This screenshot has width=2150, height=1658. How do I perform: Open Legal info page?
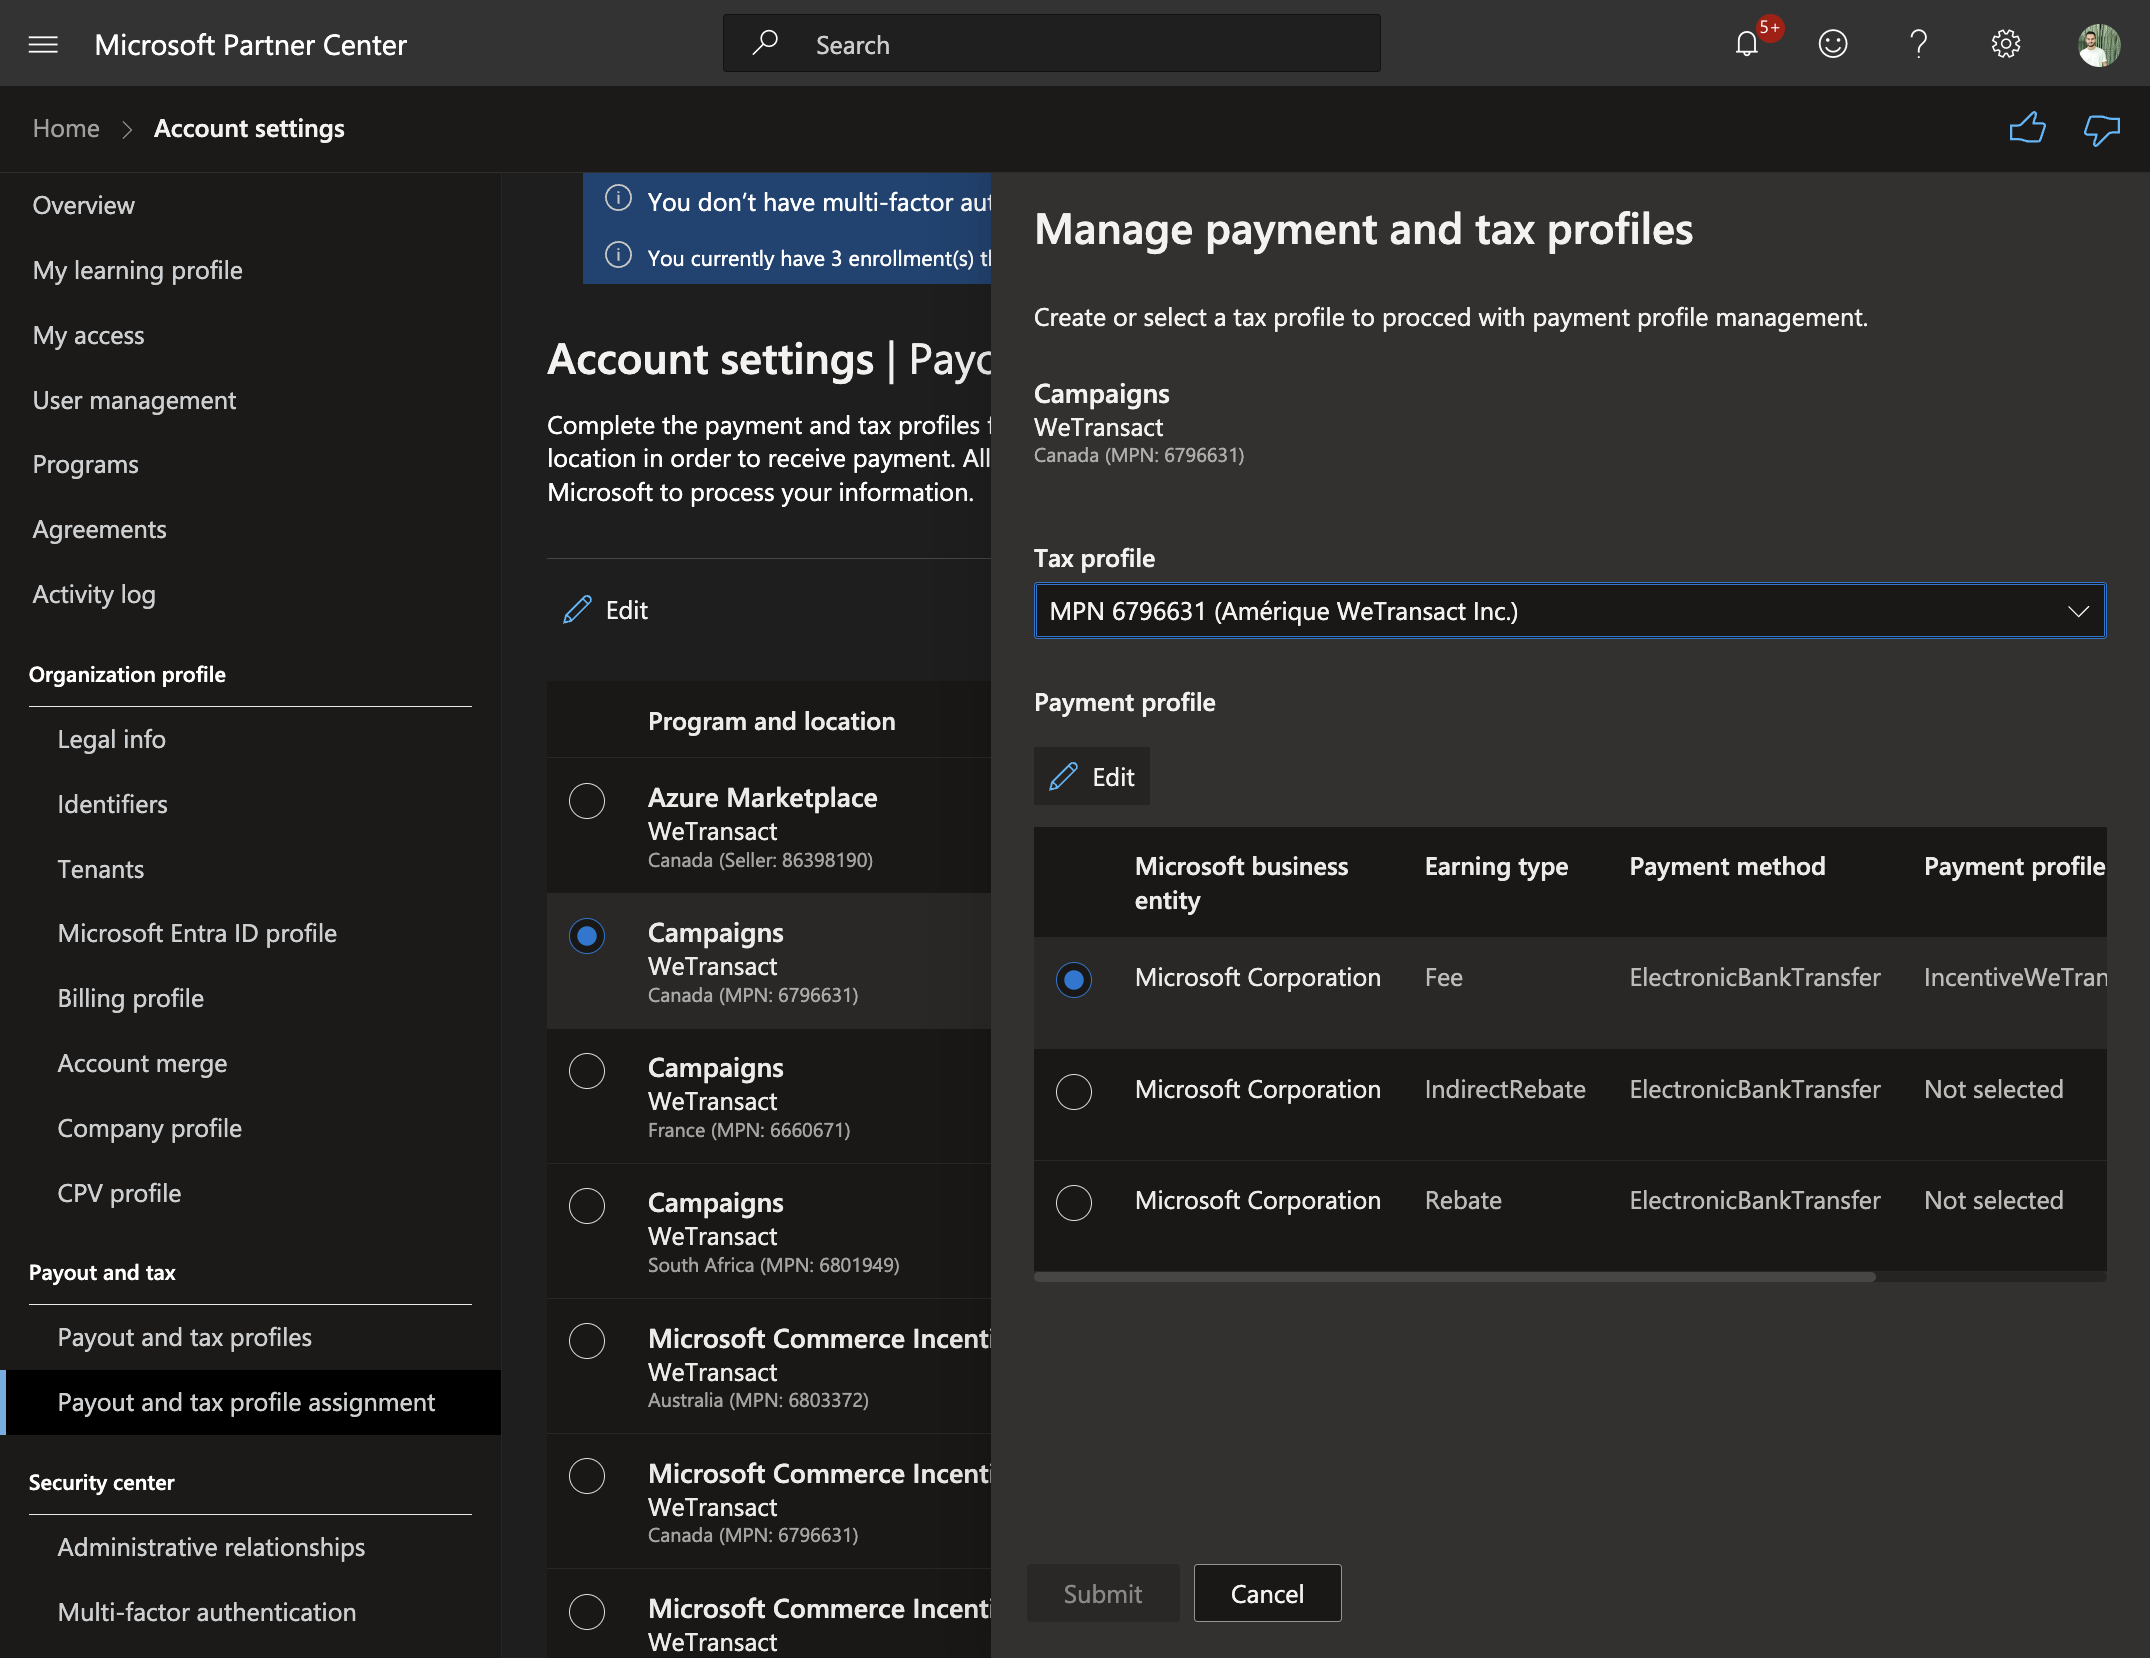click(112, 739)
